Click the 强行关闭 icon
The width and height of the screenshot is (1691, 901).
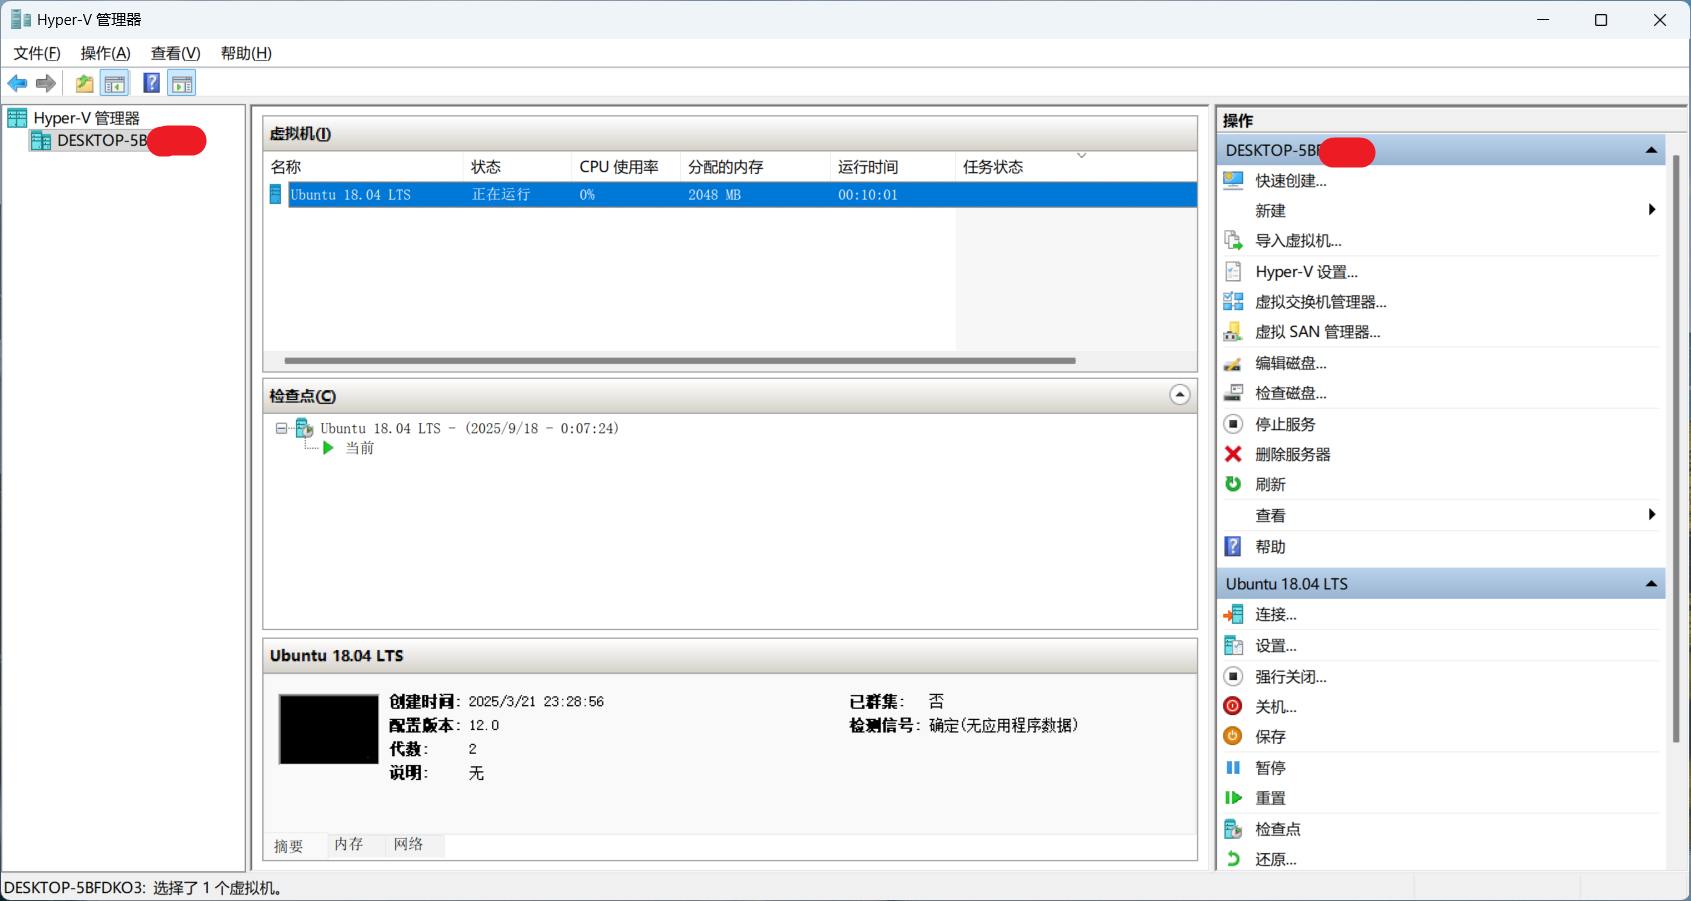point(1233,676)
